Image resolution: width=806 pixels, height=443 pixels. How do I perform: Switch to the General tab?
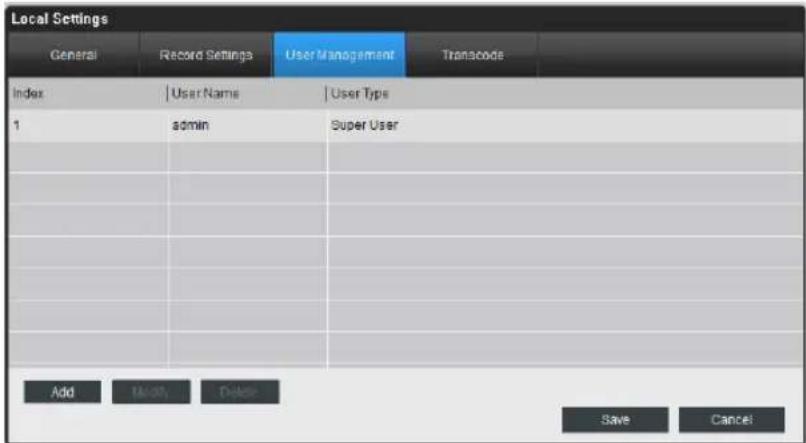click(x=74, y=55)
